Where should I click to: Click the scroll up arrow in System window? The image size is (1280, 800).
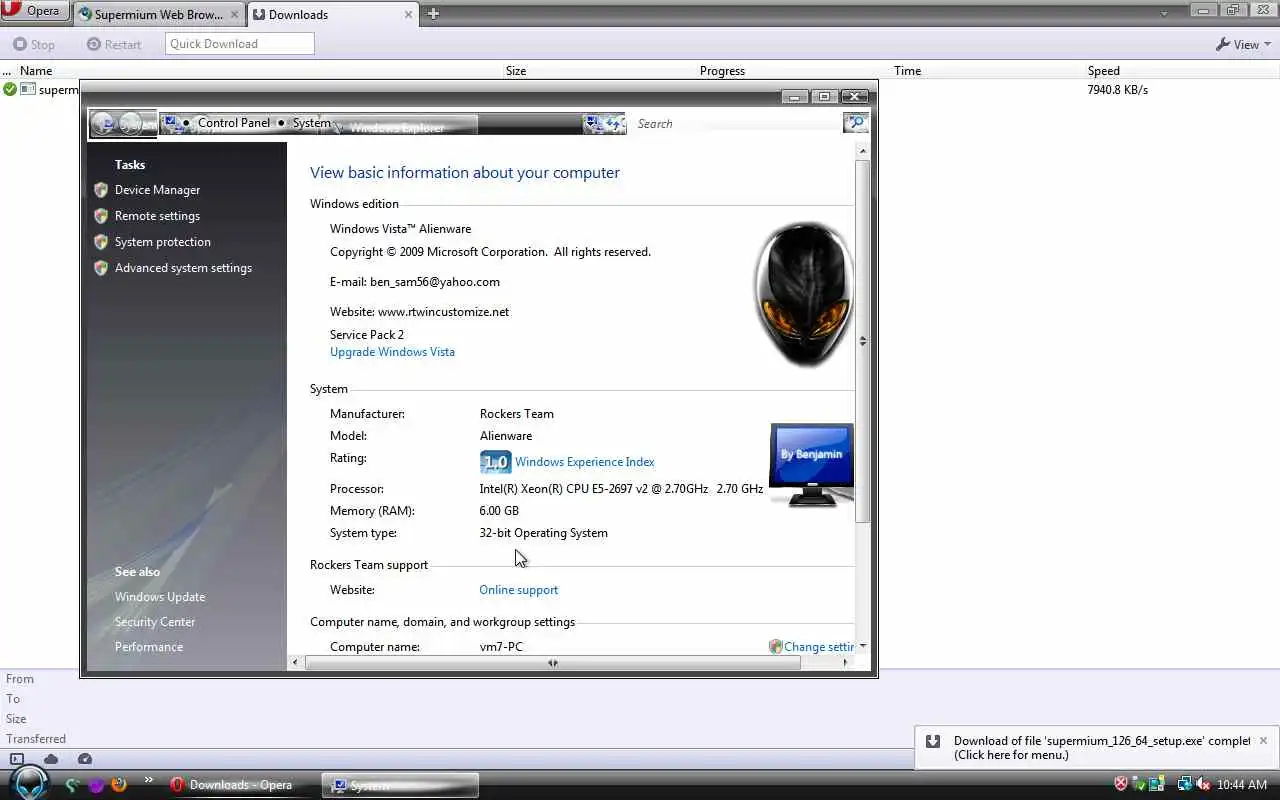(x=863, y=150)
